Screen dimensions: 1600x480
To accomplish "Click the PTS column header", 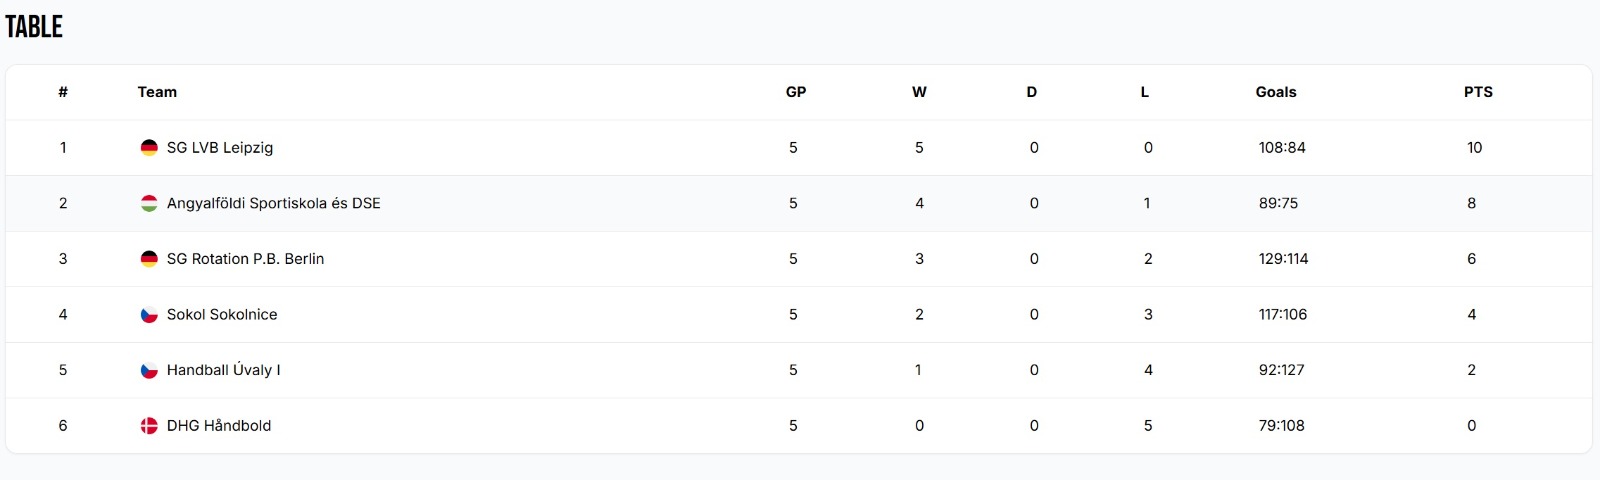I will click(x=1478, y=92).
